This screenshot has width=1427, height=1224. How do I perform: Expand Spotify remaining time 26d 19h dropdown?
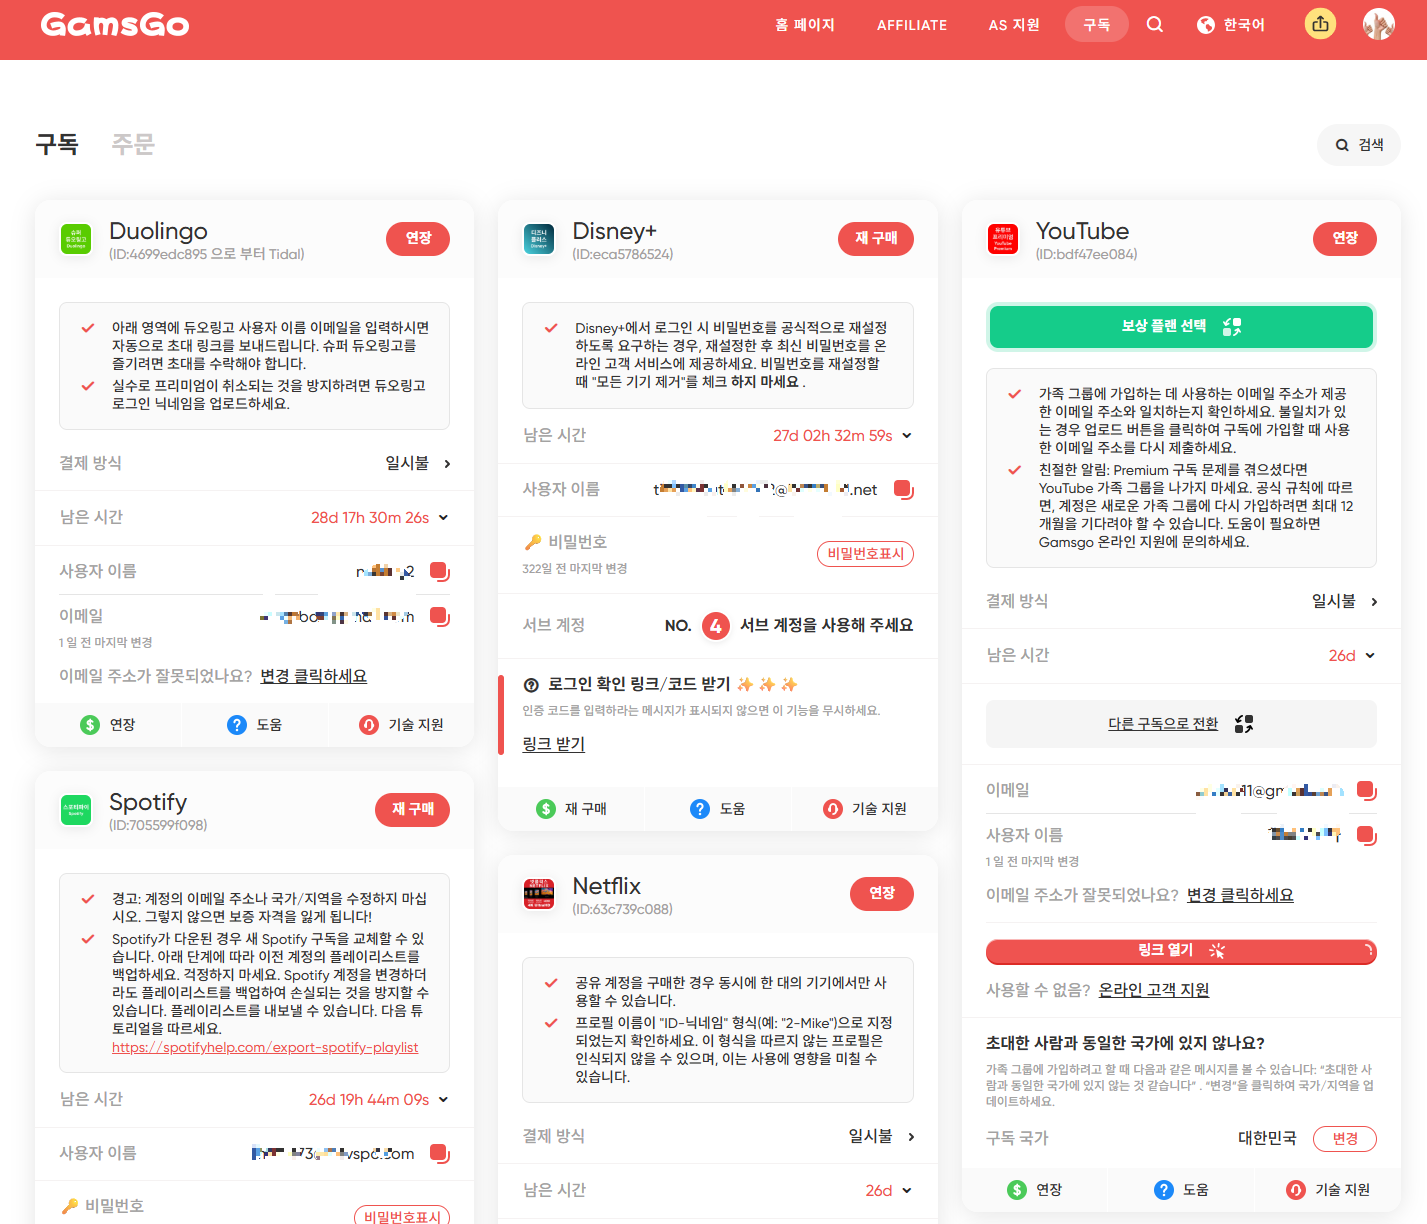443,1100
